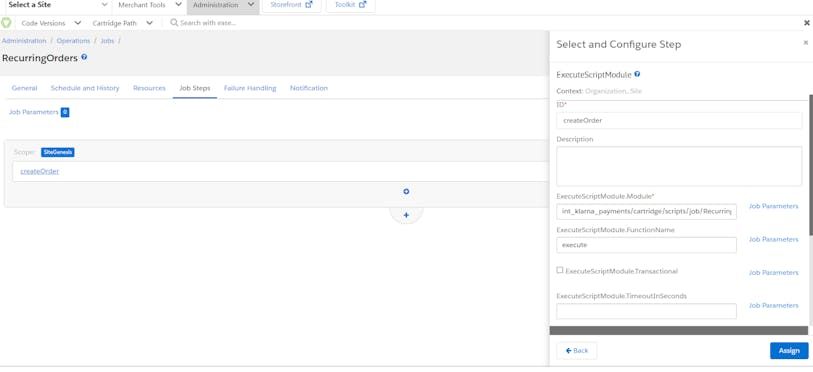Focus the ID field containing createOrder

[679, 120]
